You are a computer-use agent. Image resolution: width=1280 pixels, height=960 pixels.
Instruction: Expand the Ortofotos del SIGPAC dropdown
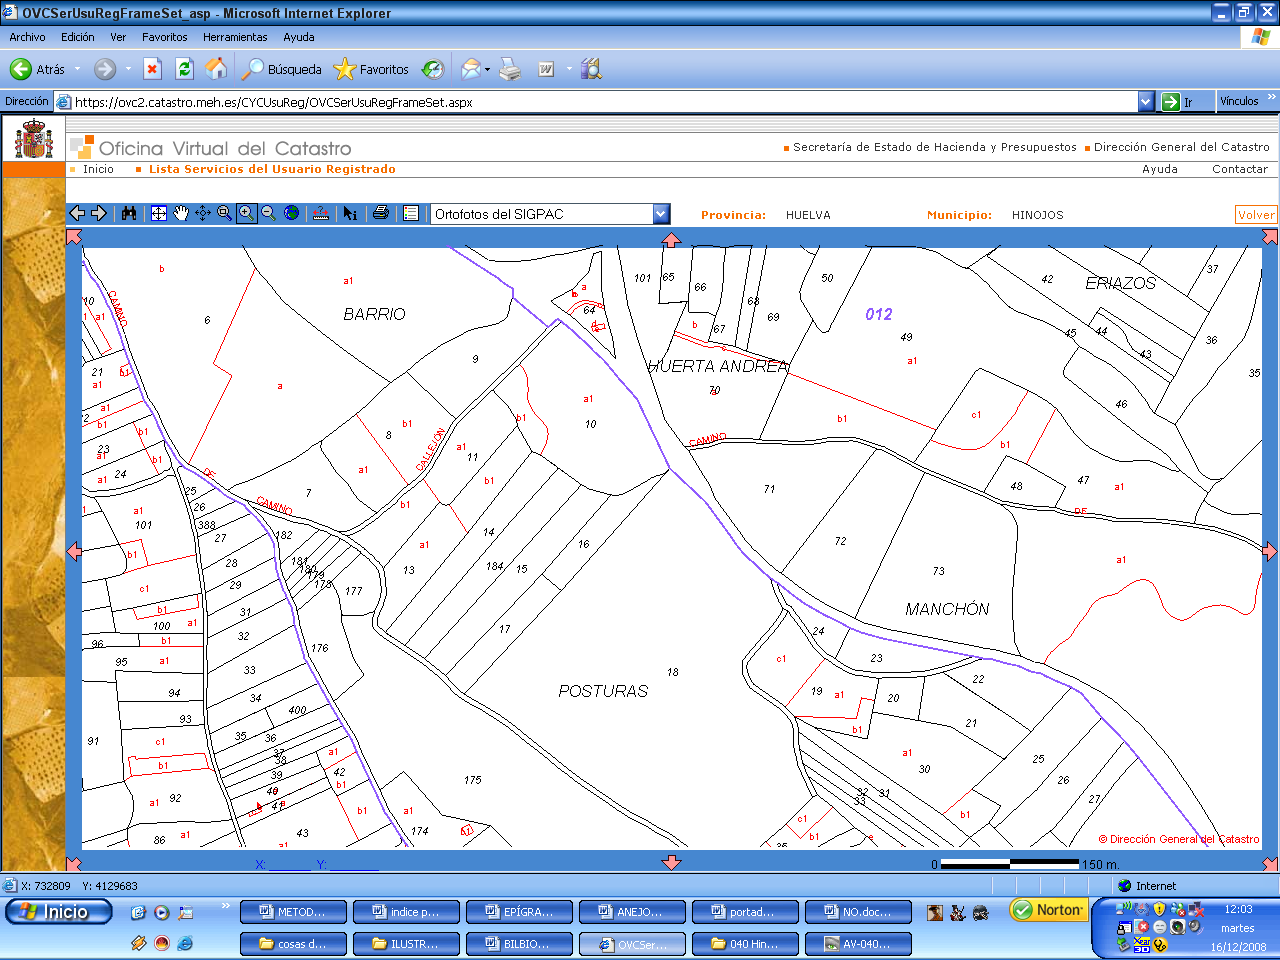[x=660, y=214]
